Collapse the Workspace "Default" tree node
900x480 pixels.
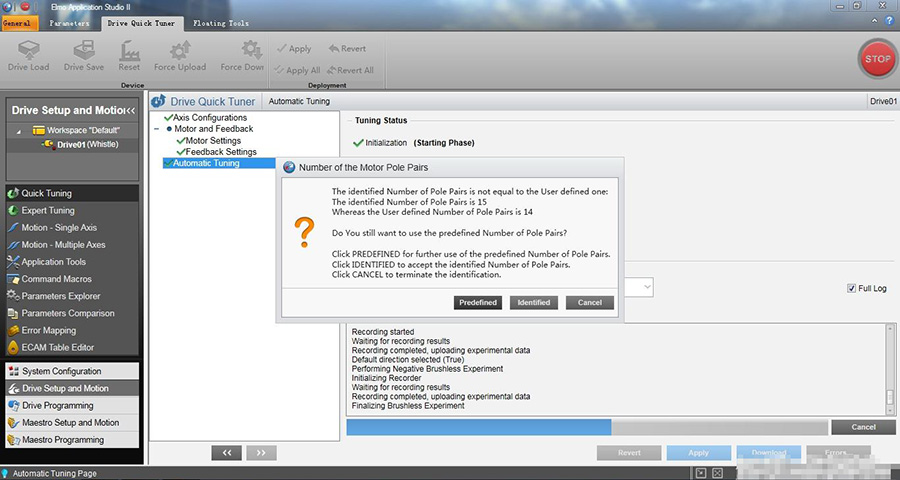[x=20, y=131]
